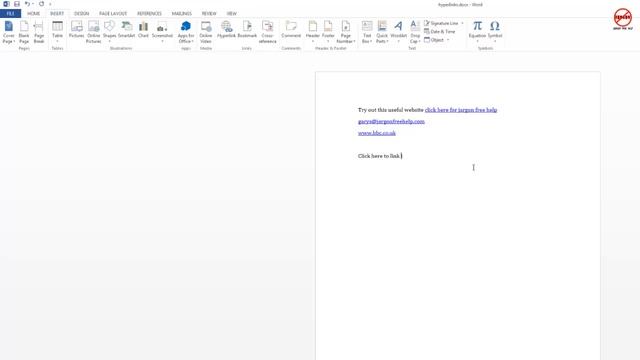This screenshot has height=360, width=640.
Task: Open the Page Number menu
Action: point(346,32)
